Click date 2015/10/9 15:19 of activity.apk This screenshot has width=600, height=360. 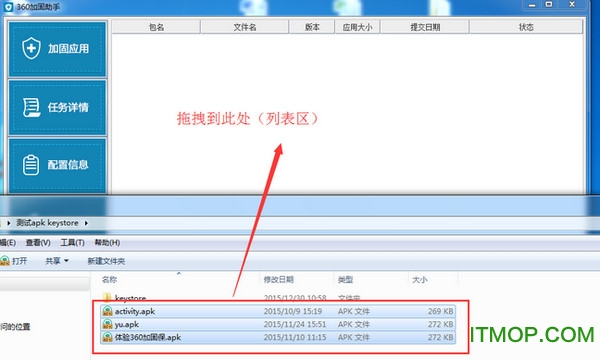click(293, 311)
